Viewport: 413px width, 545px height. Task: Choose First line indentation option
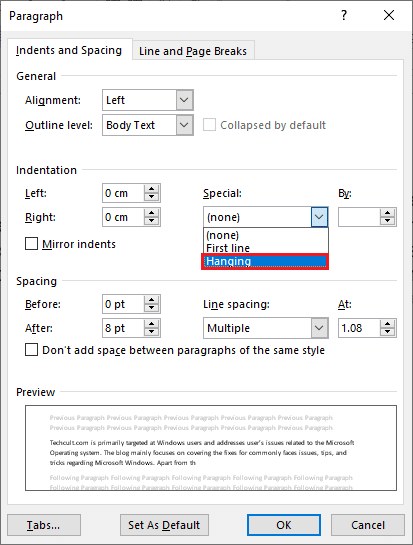[266, 248]
